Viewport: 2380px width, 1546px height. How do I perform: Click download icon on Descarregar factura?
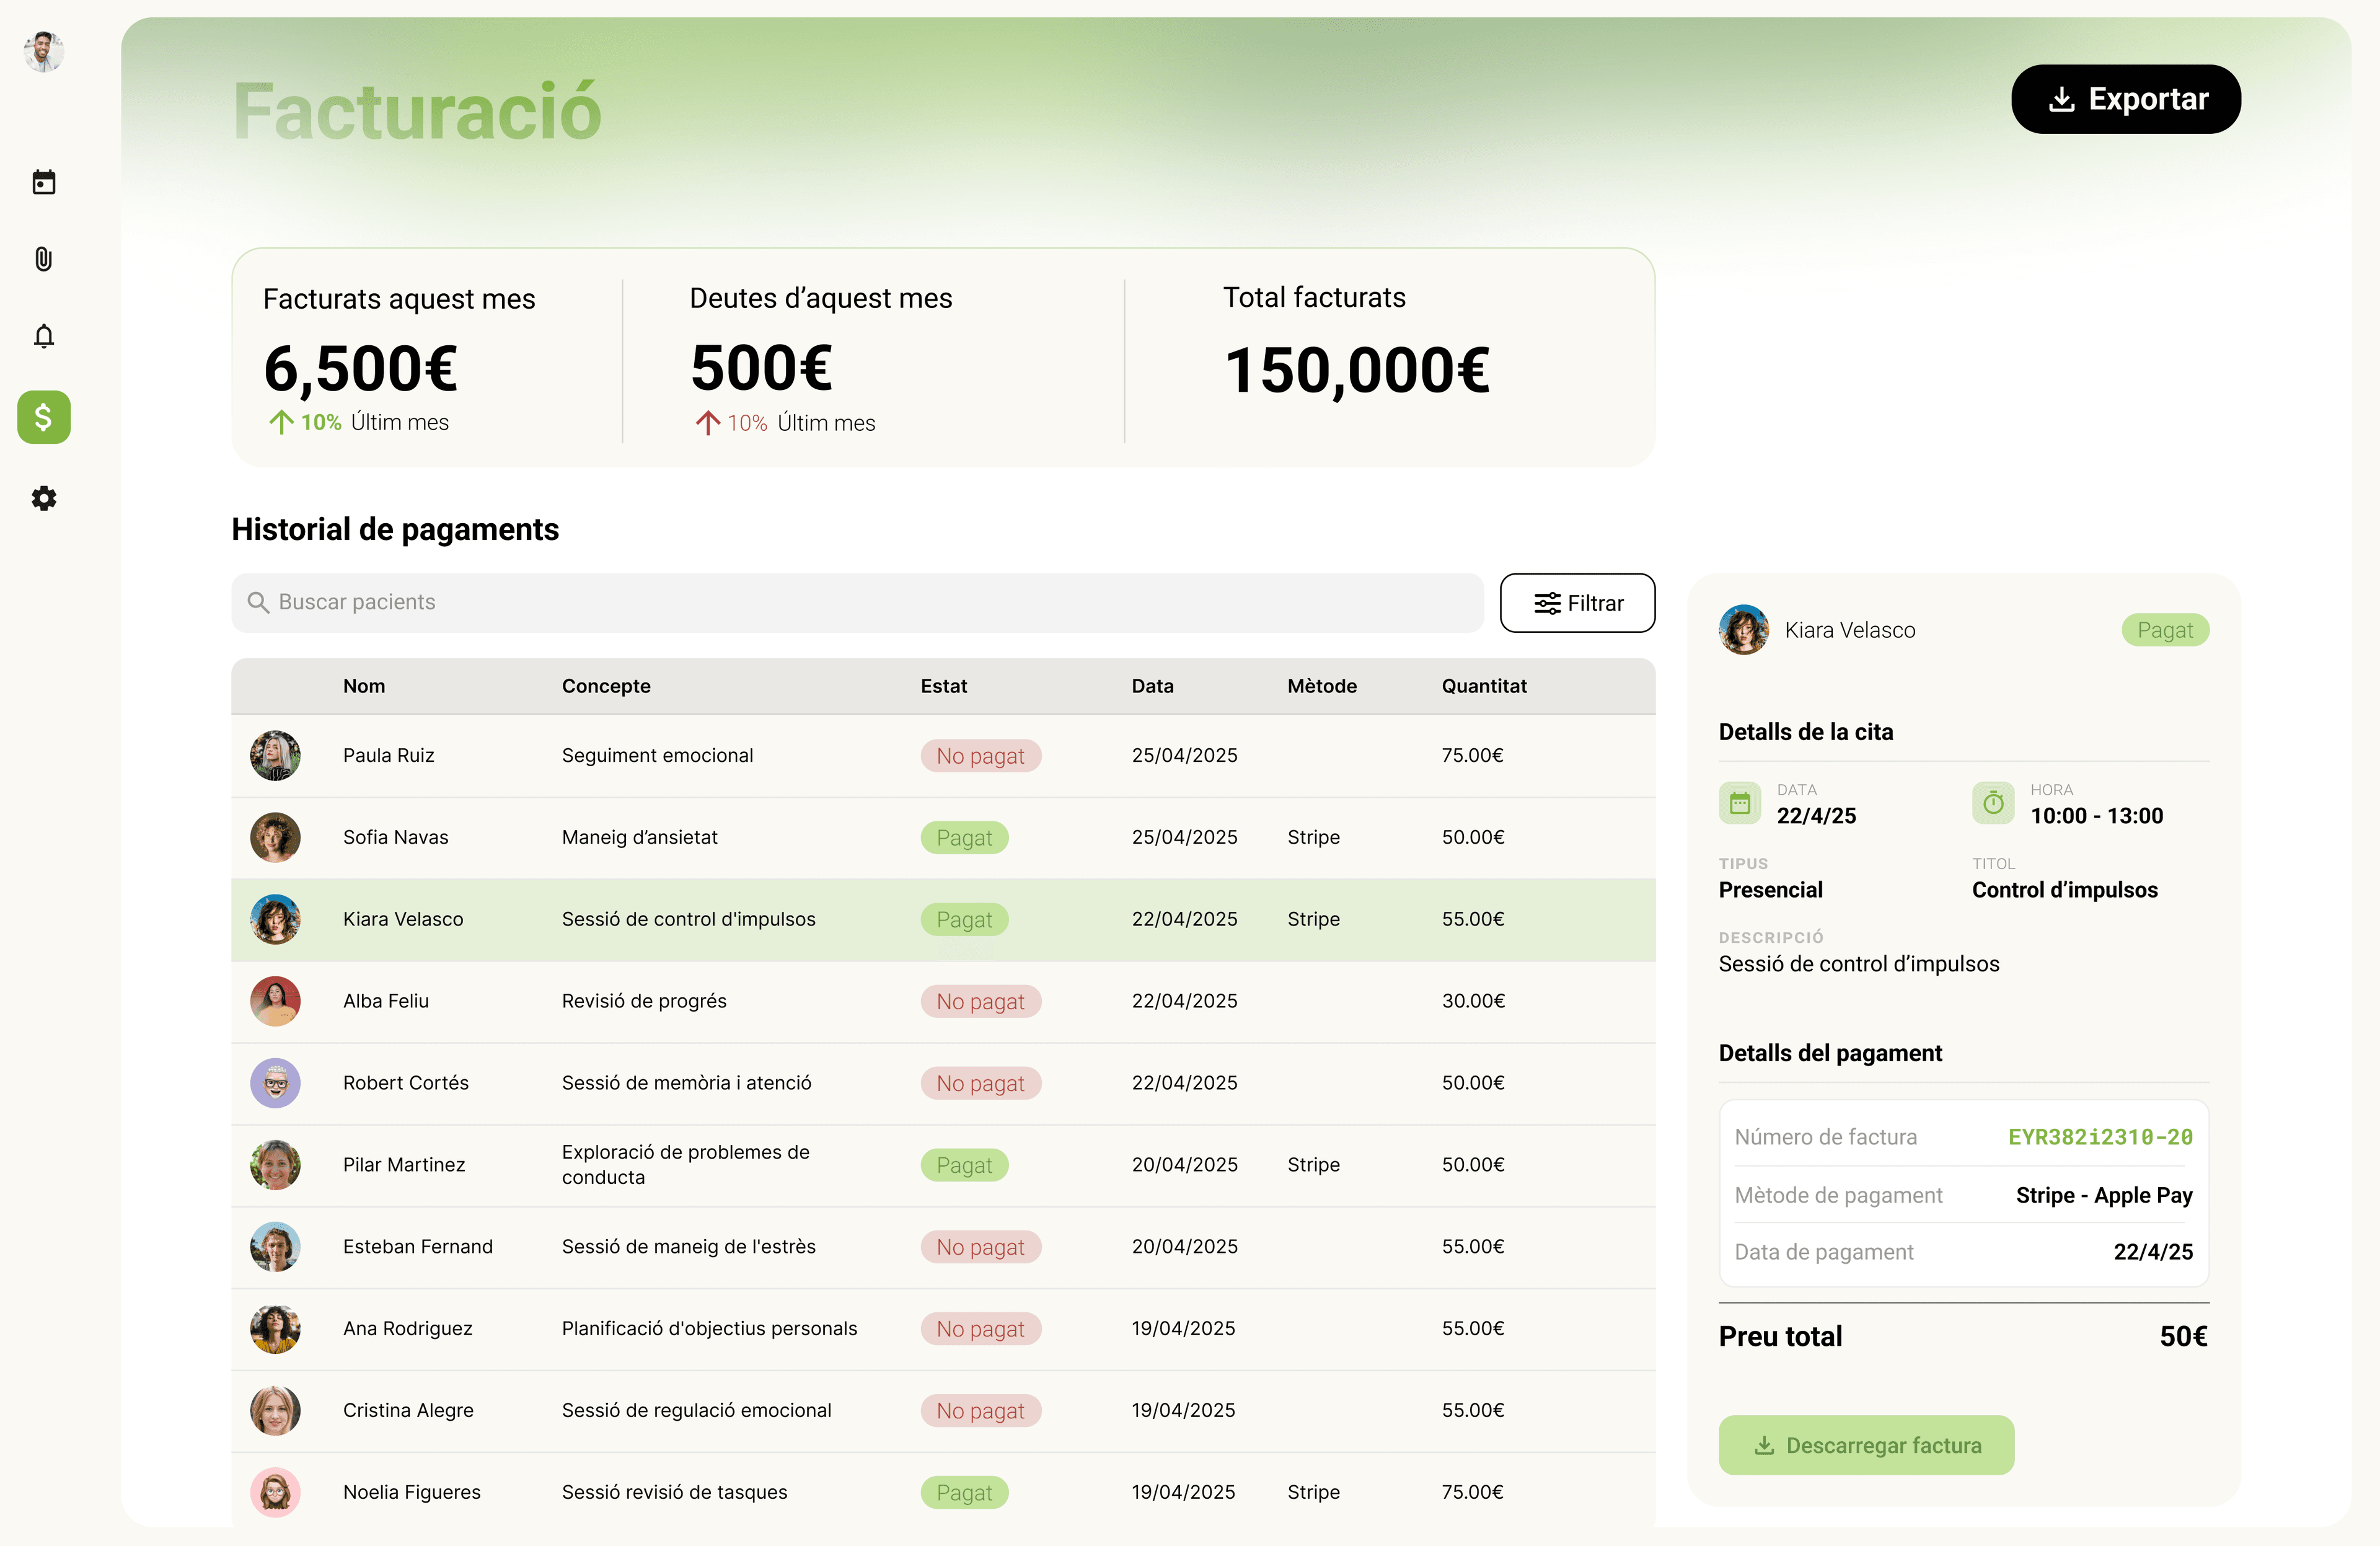(1765, 1445)
